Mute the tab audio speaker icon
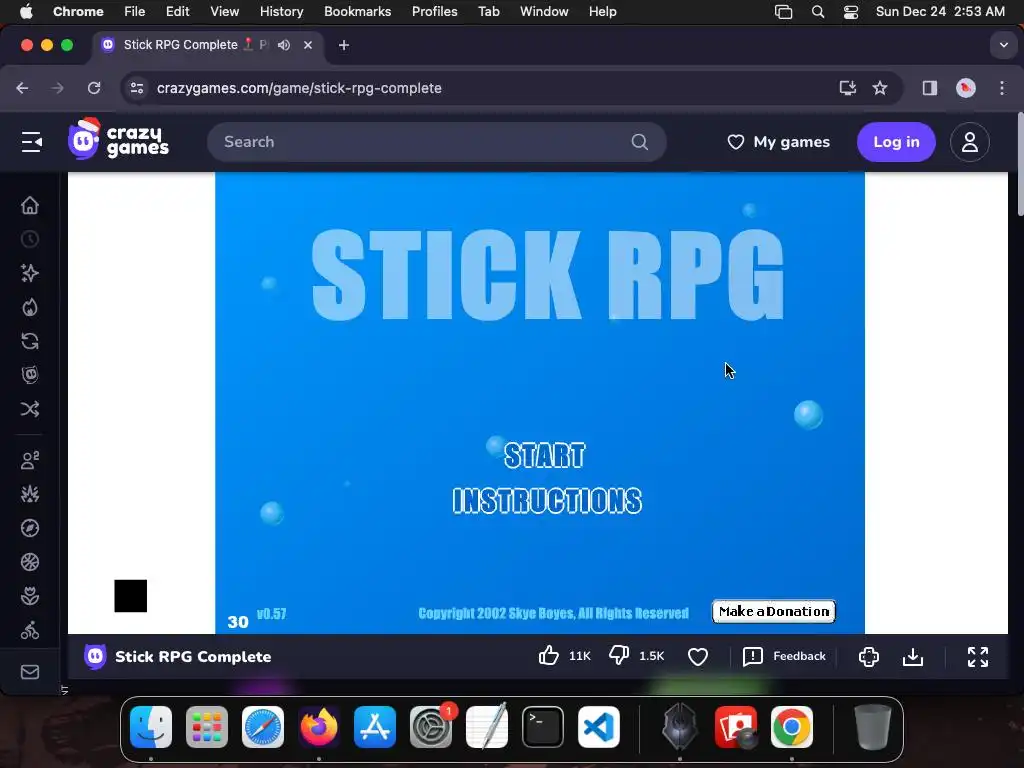This screenshot has height=768, width=1024. pos(284,45)
